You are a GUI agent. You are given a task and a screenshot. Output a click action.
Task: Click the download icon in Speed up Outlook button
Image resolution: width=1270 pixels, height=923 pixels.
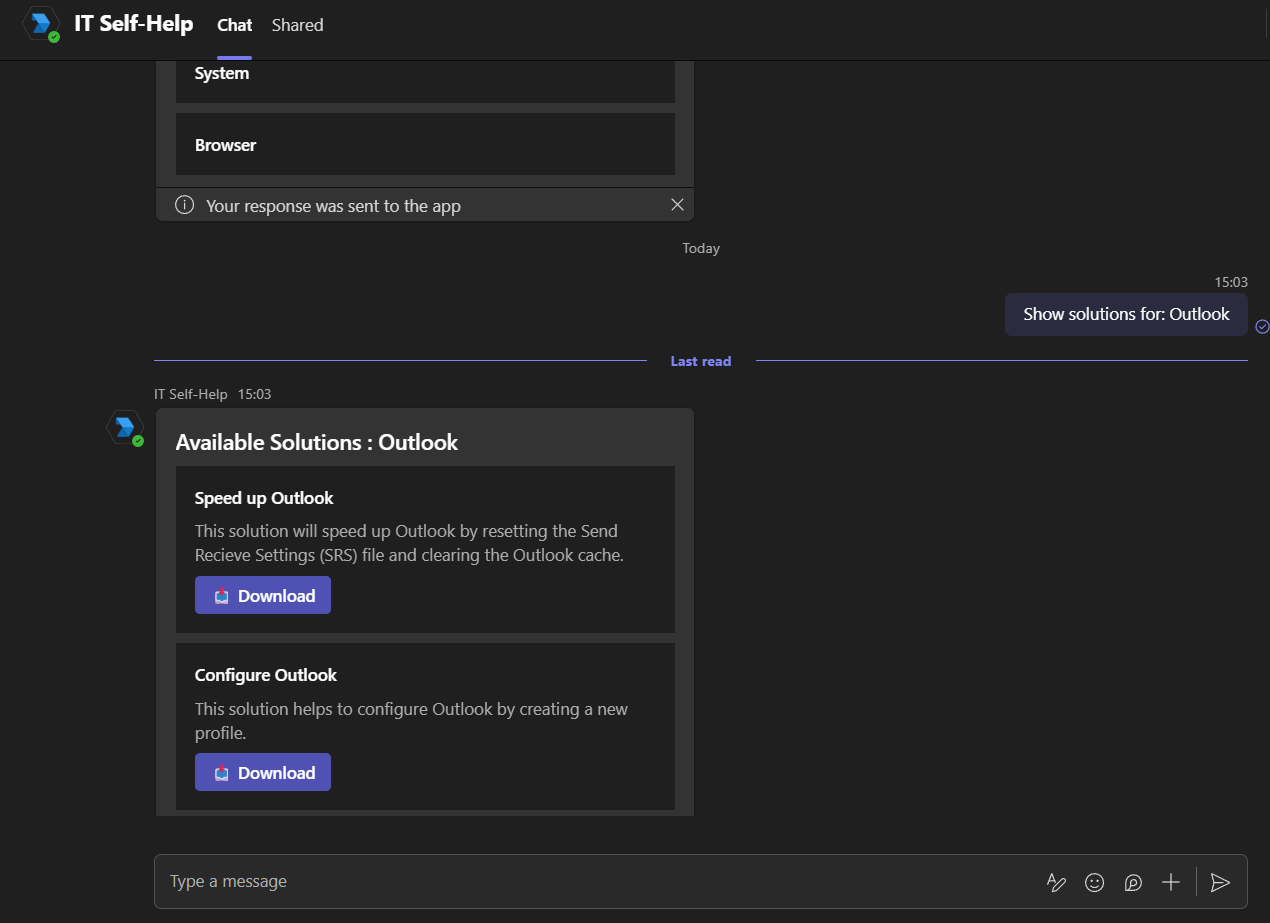pos(222,596)
